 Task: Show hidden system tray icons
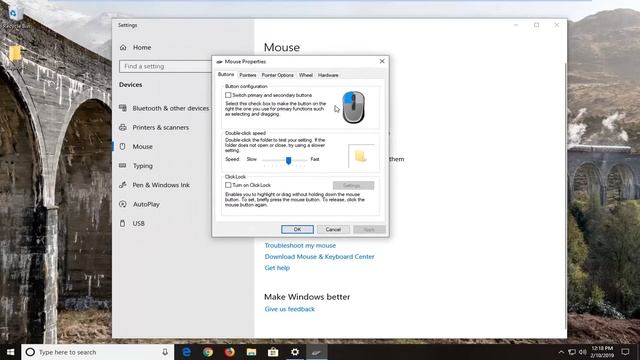(x=561, y=352)
